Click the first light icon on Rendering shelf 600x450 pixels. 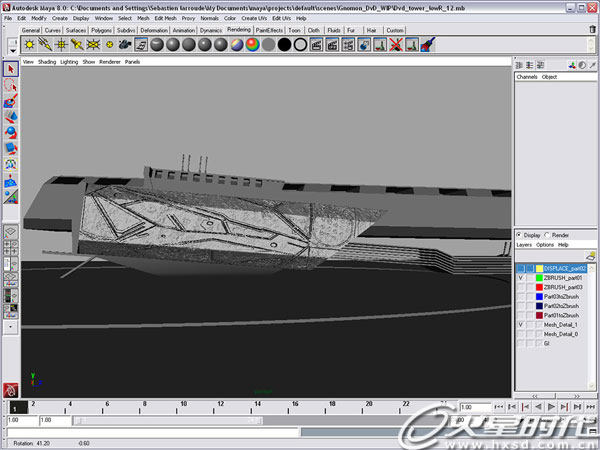[x=30, y=45]
